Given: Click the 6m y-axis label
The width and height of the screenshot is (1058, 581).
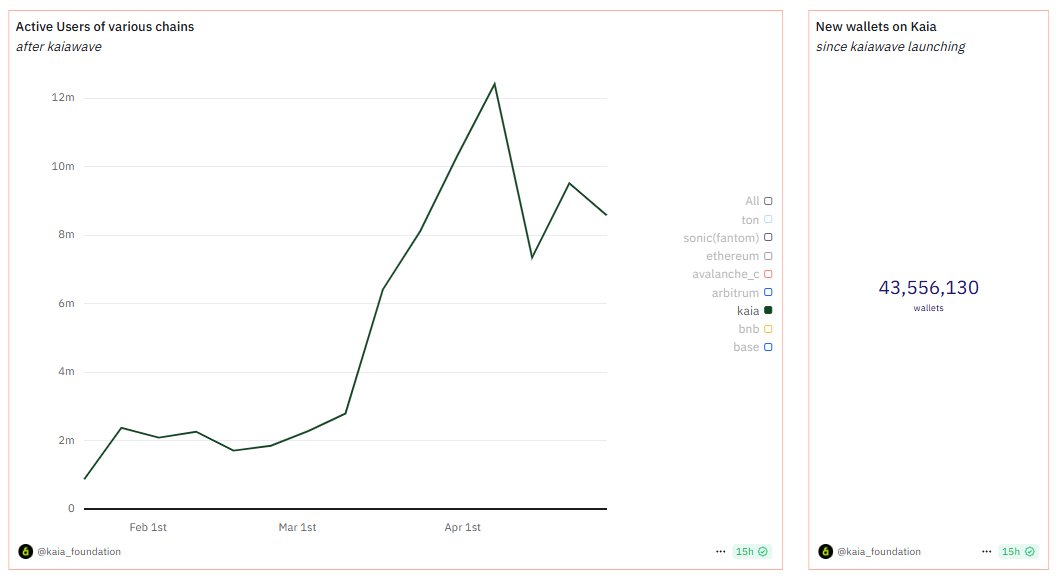Looking at the screenshot, I should [x=66, y=303].
